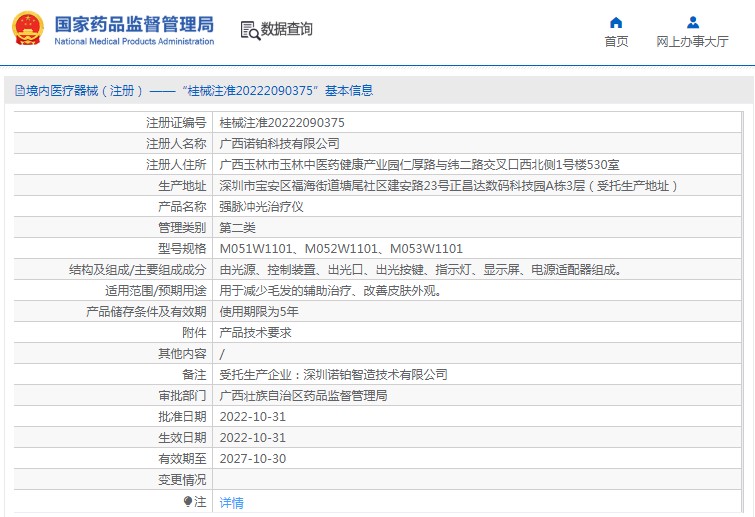Click the 注册证编号 label
Viewport: 755px width, 517px height.
coord(176,123)
